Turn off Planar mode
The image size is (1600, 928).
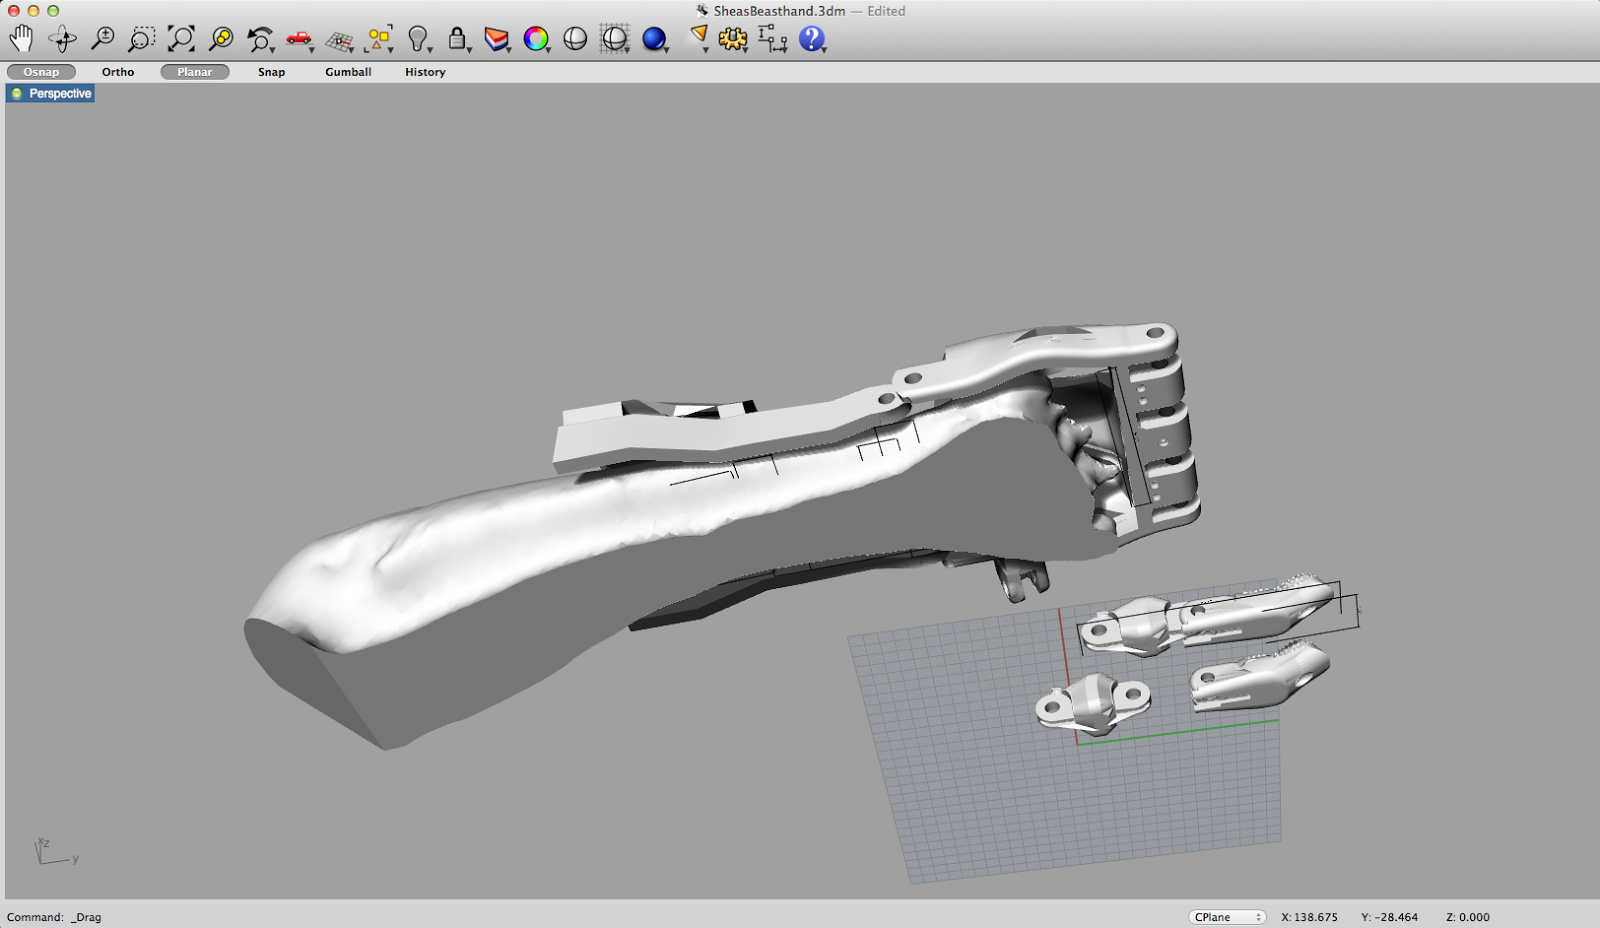click(x=194, y=71)
